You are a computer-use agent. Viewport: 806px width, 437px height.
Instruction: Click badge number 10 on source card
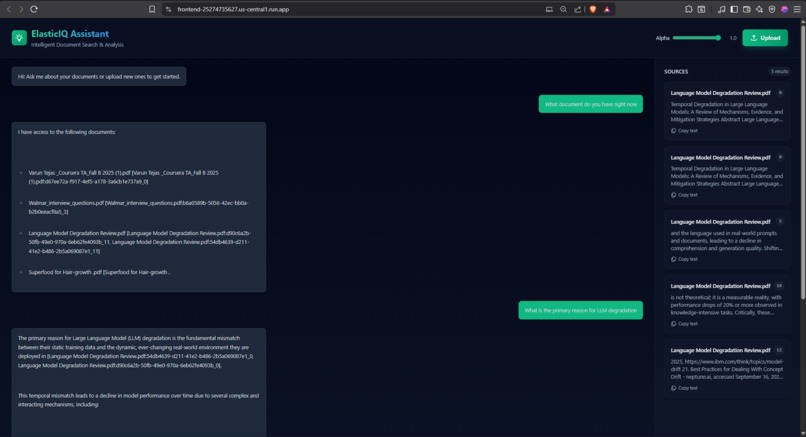779,286
